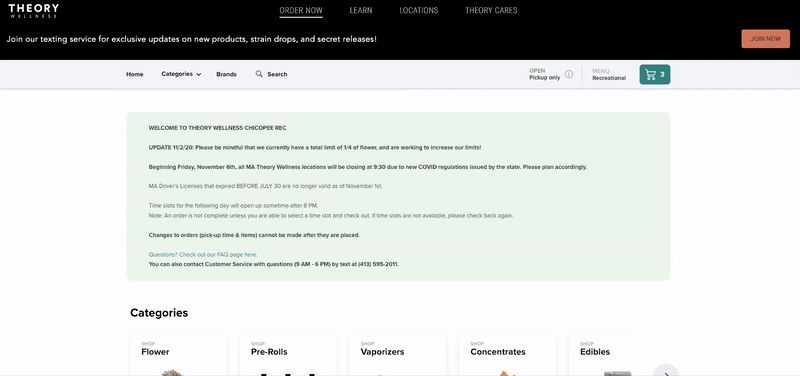This screenshot has height=376, width=800.
Task: Click the UPDATE 11/2/20 flower limit notice
Action: [315, 147]
